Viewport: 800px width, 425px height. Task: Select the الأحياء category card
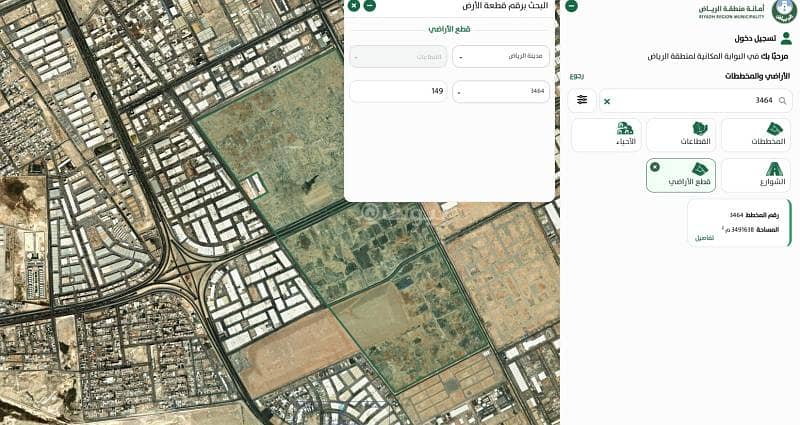606,135
